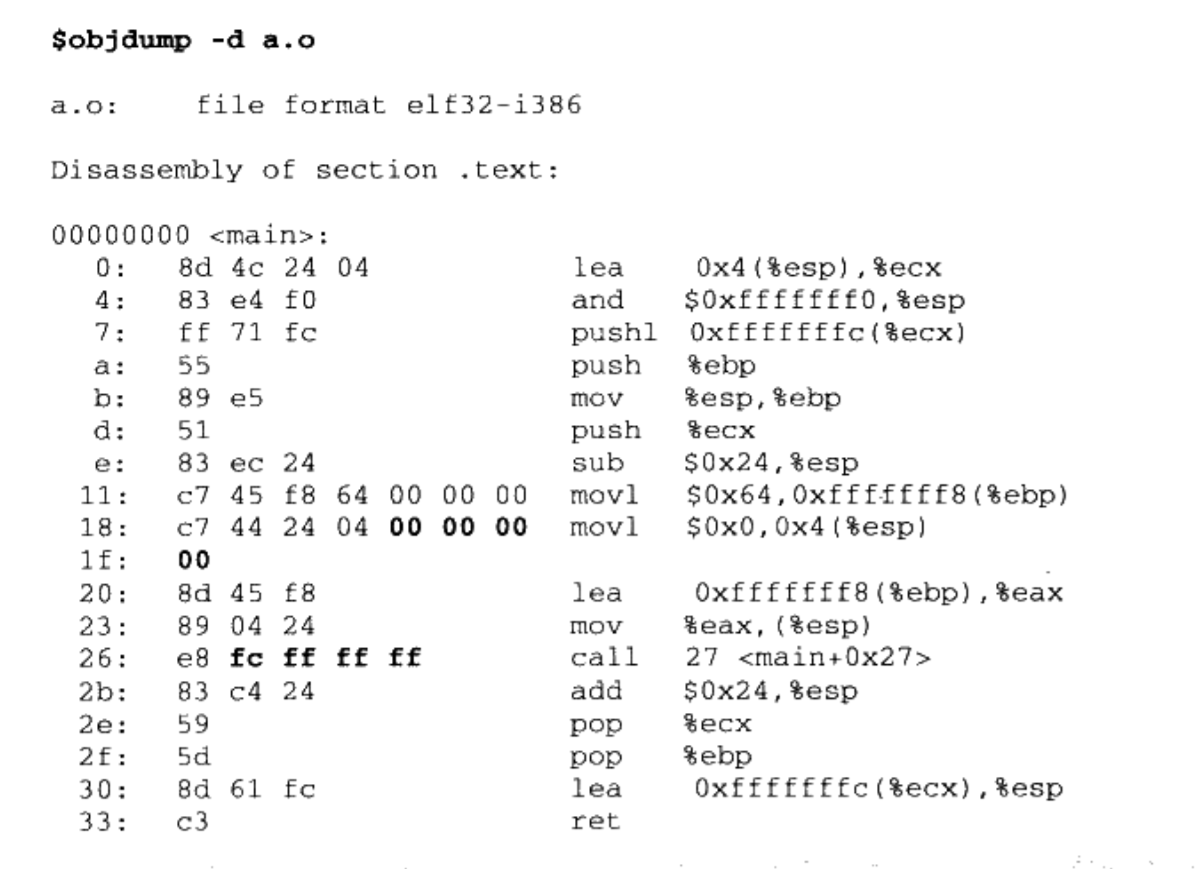The width and height of the screenshot is (1195, 869).
Task: Click the 'file format elf32-i386' text
Action: point(389,104)
